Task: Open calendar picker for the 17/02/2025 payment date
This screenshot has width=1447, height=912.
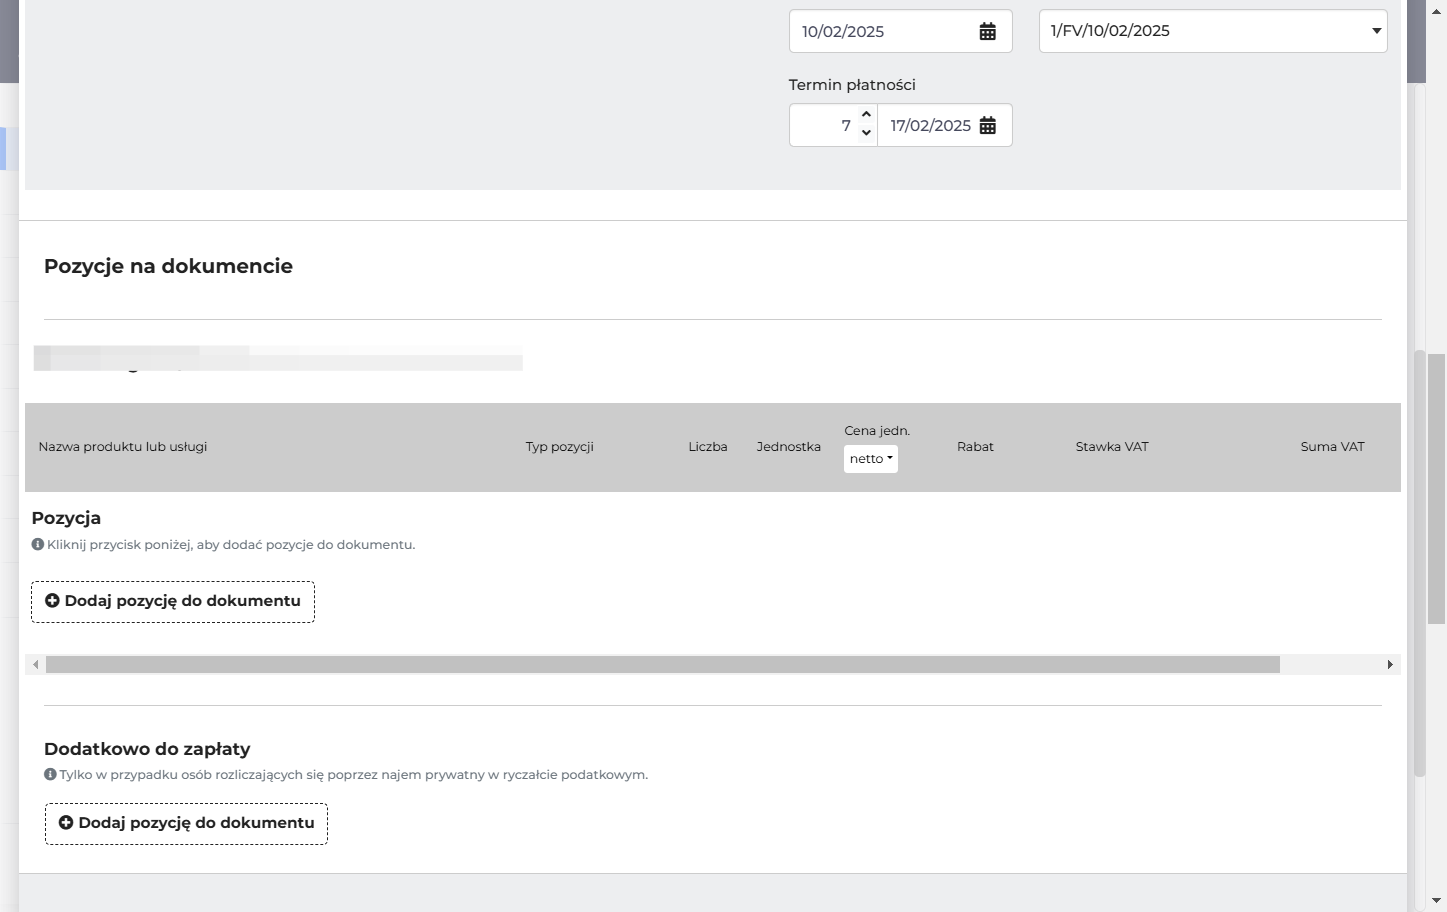Action: click(987, 125)
